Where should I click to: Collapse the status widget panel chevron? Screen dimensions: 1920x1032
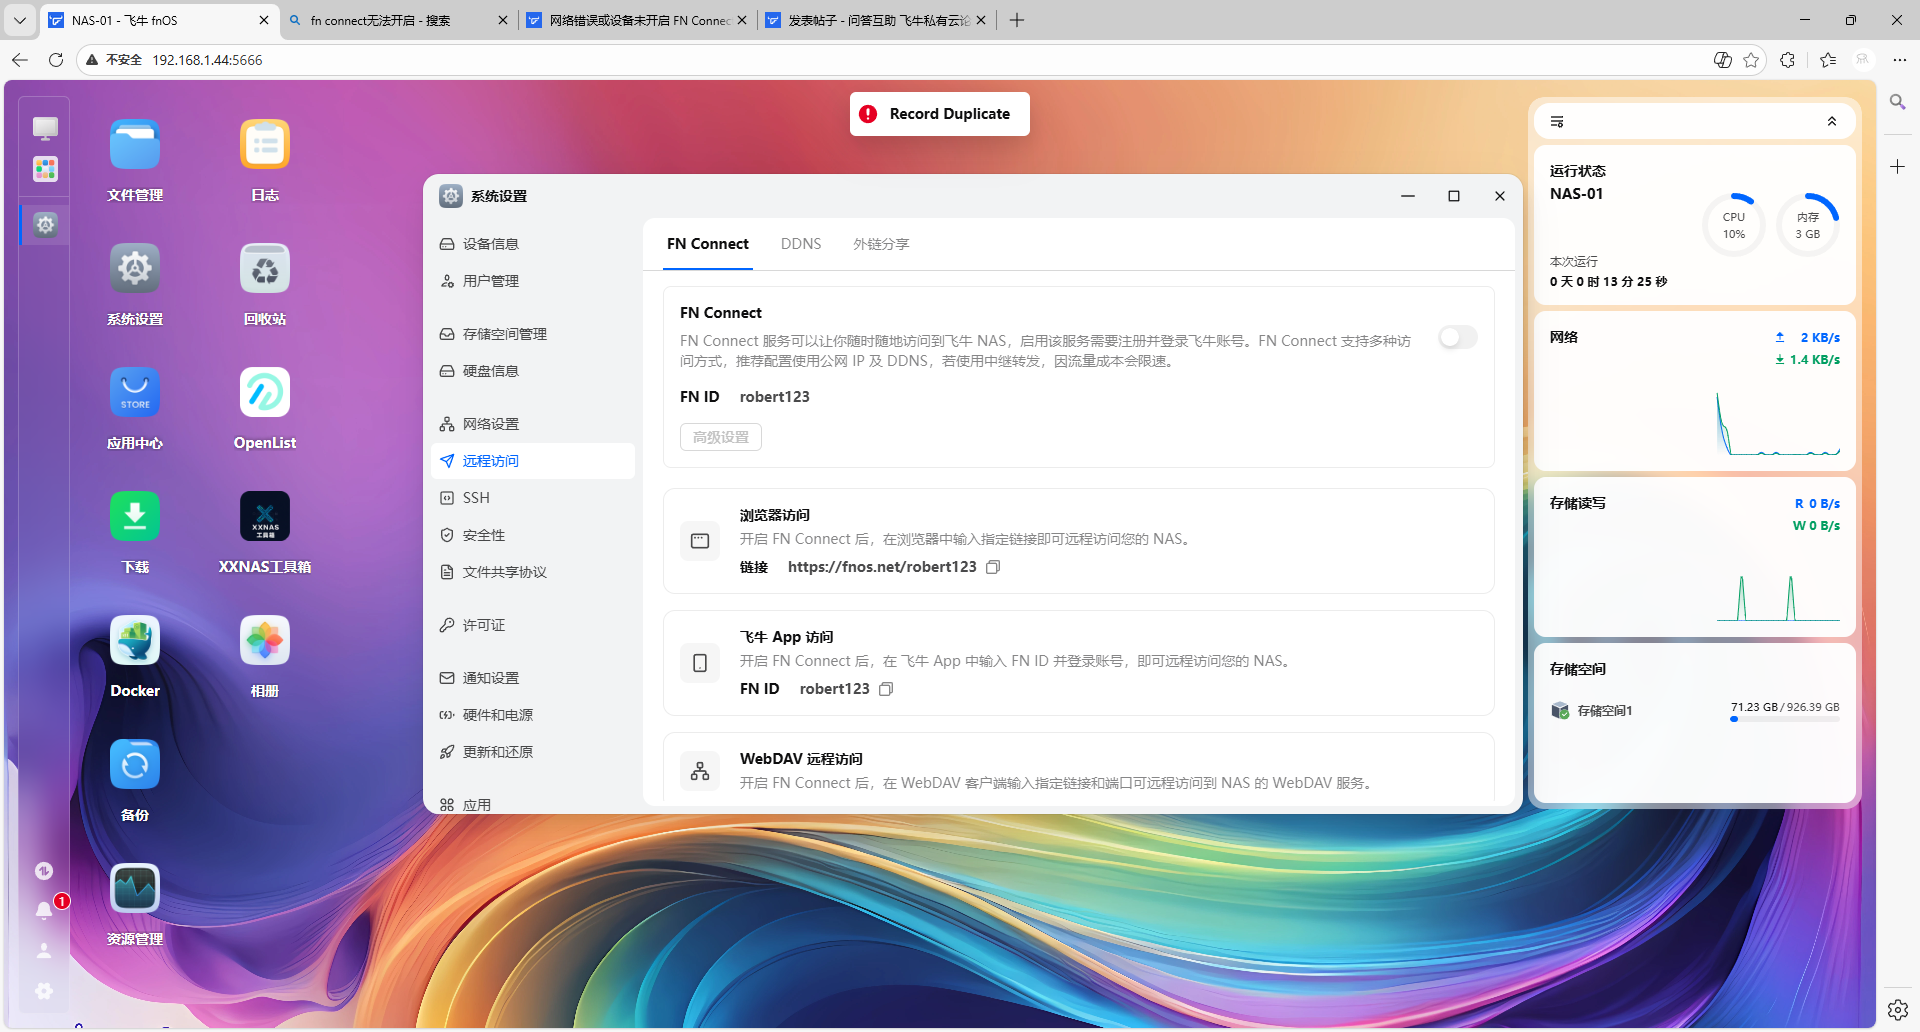click(1832, 121)
